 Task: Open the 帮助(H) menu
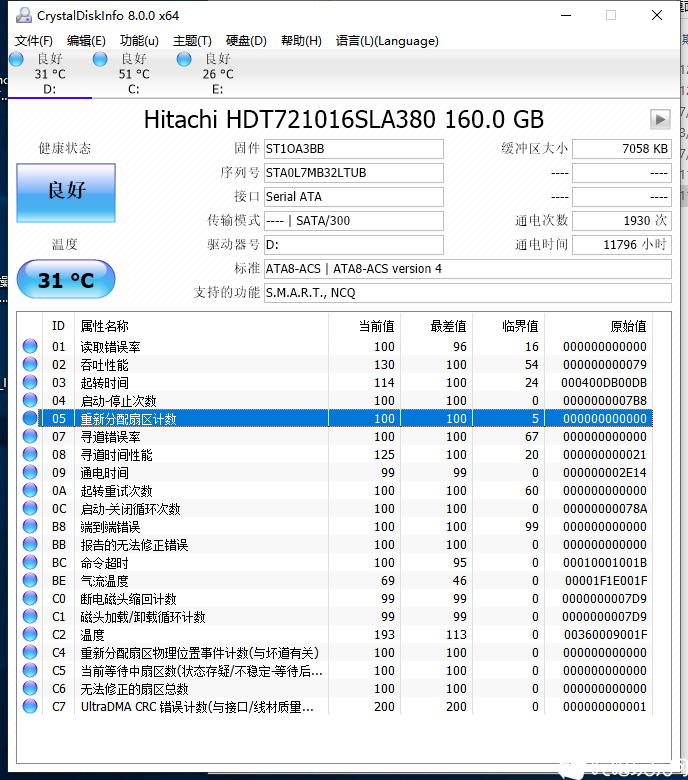[301, 41]
